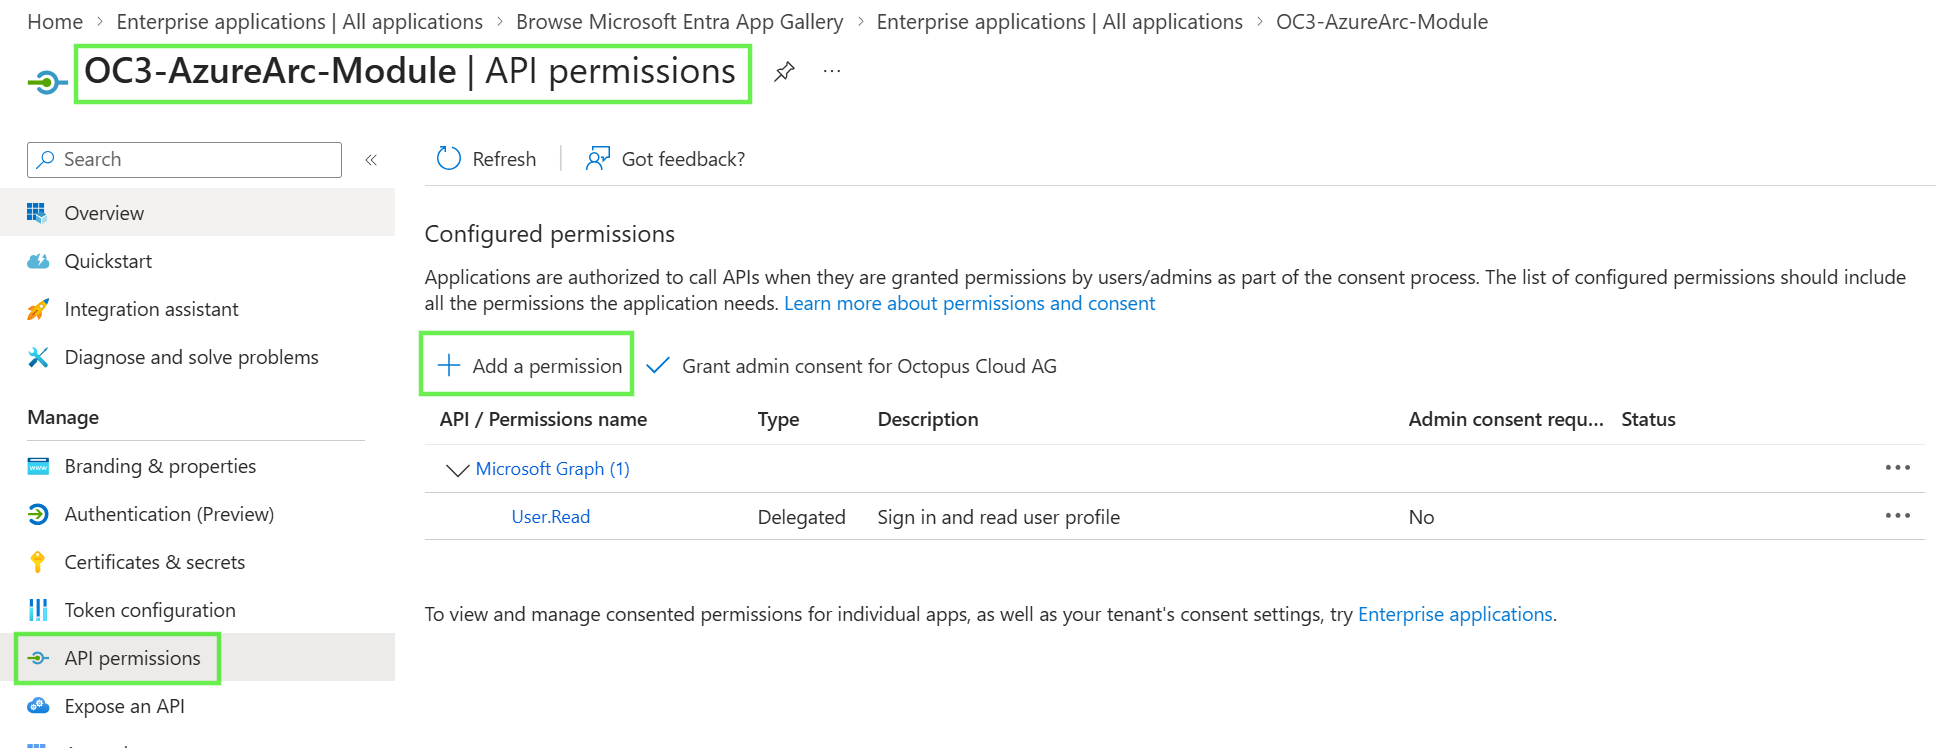The height and width of the screenshot is (748, 1936).
Task: Open Branding & properties
Action: click(x=198, y=466)
